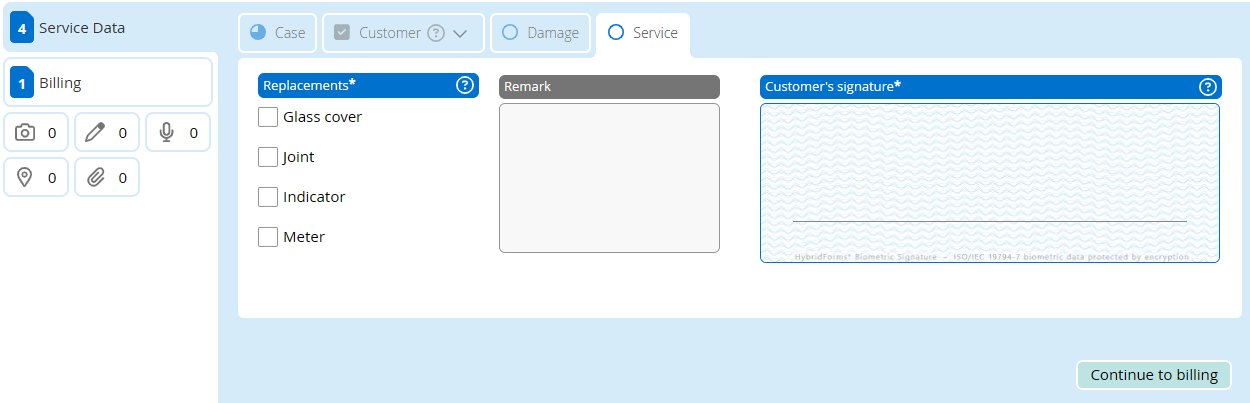The image size is (1250, 403).
Task: Click the location pin icon
Action: [26, 177]
